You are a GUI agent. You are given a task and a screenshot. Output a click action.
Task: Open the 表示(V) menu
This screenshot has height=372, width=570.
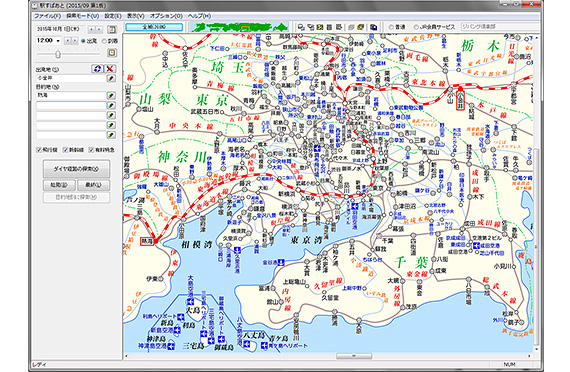click(x=136, y=16)
